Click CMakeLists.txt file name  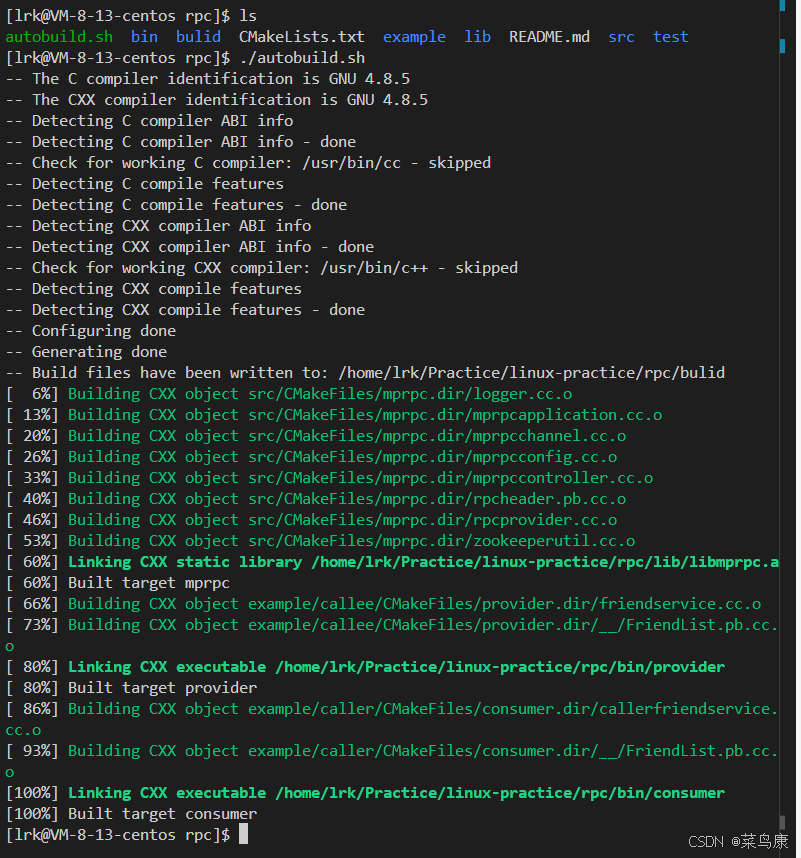click(x=301, y=37)
